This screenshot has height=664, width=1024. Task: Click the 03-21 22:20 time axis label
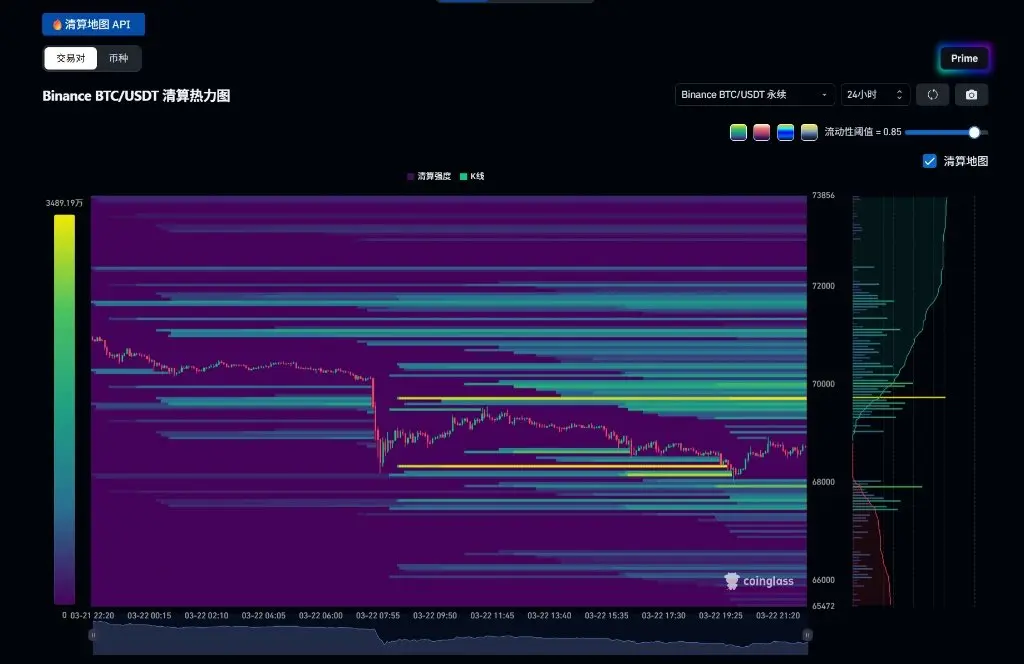tap(92, 616)
